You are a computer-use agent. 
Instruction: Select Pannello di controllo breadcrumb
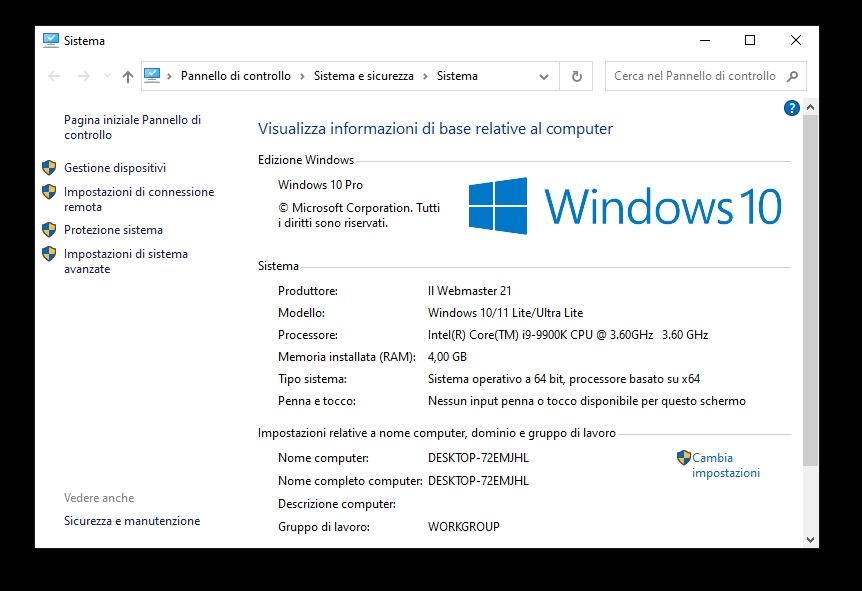236,76
